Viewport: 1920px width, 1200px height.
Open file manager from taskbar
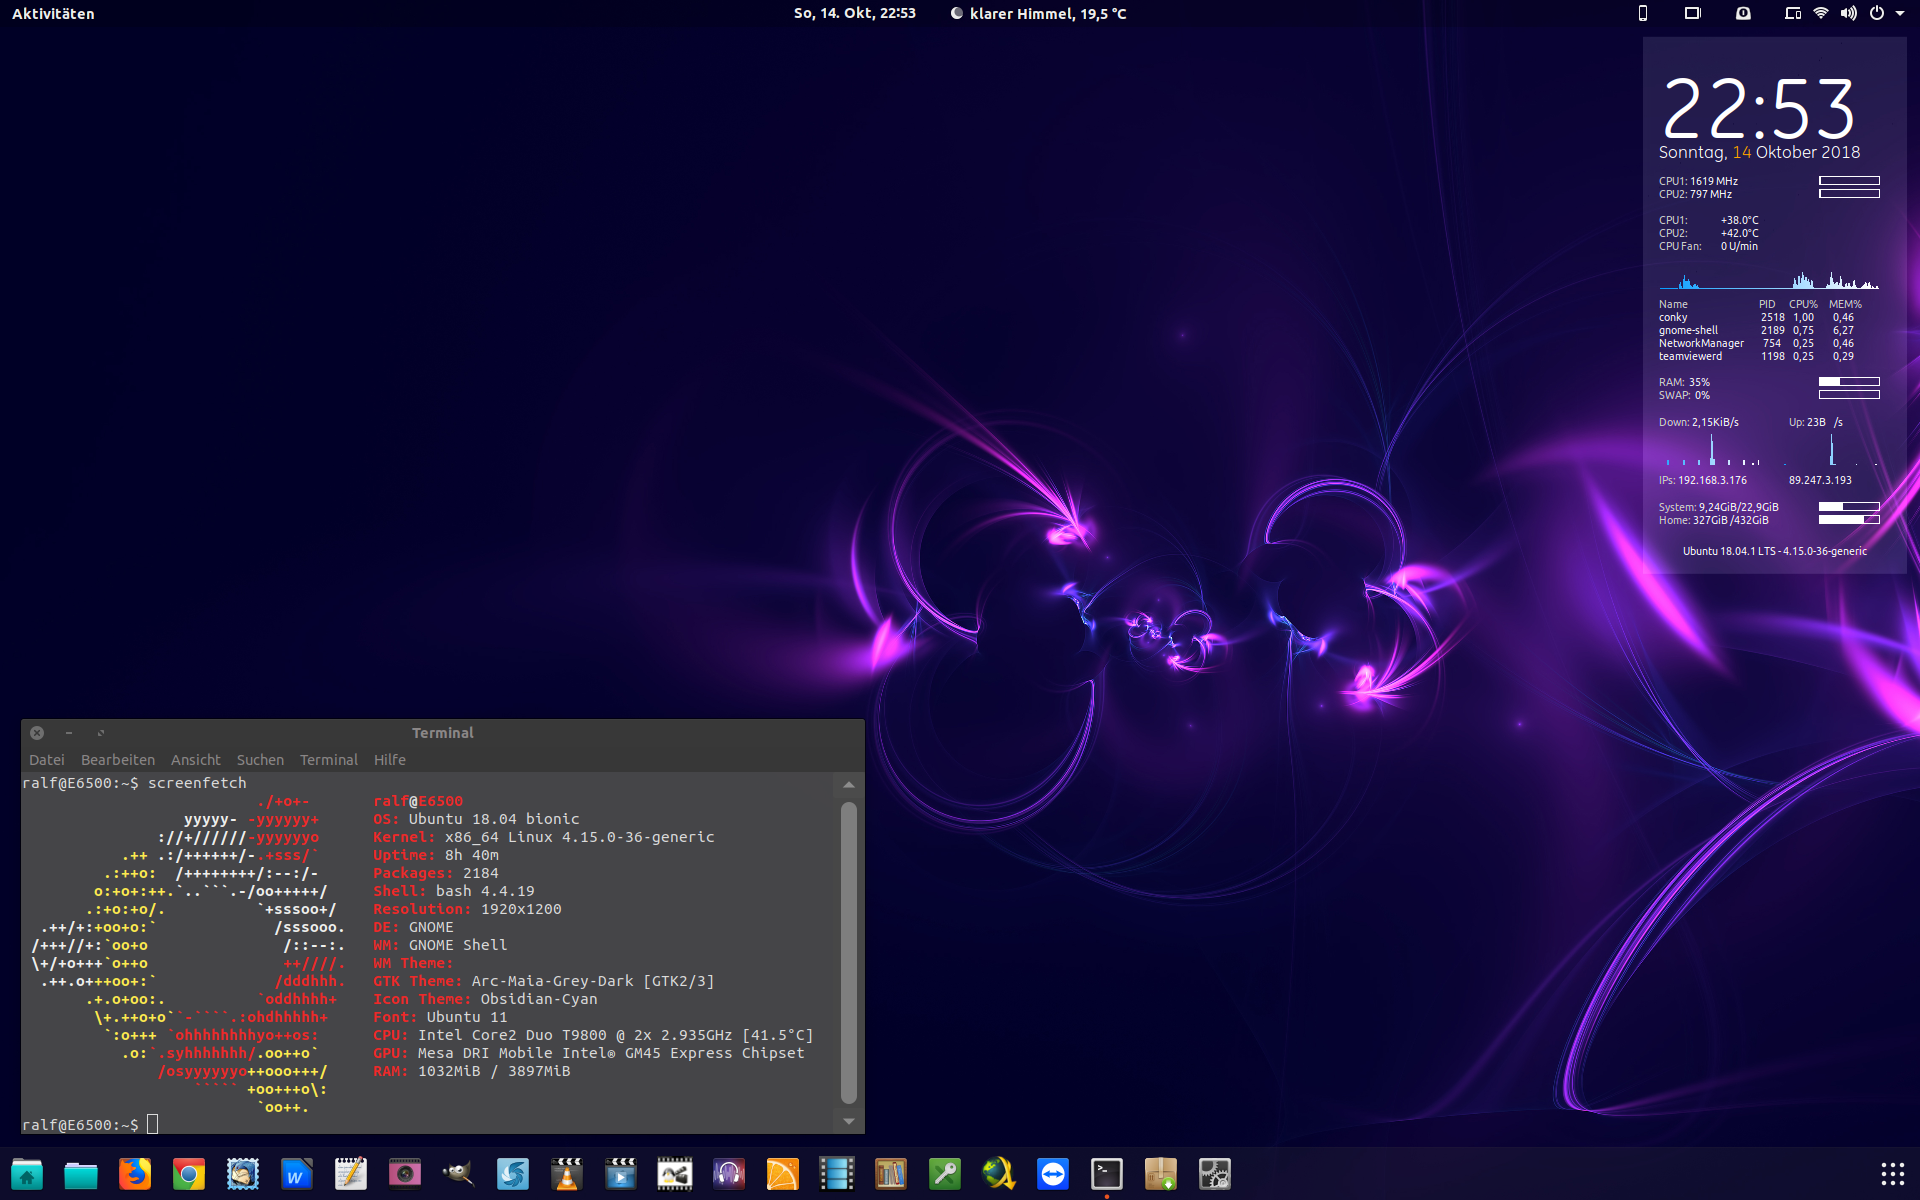pos(79,1174)
